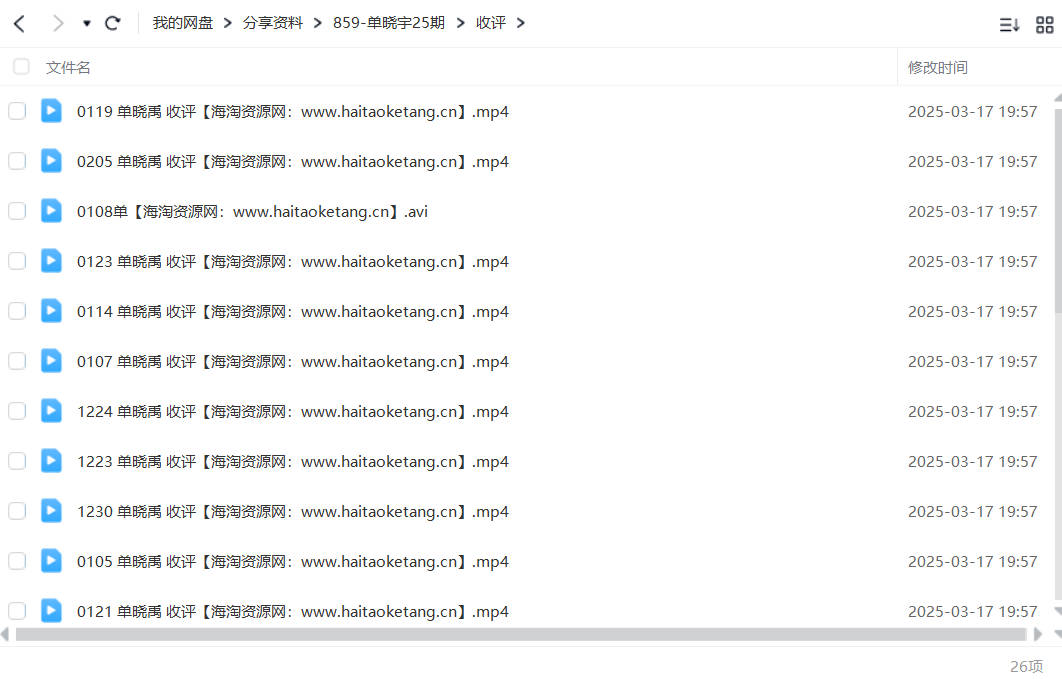Check the box for 0205 单晓禹 收评
Screen dimensions: 1062x679
tap(17, 161)
